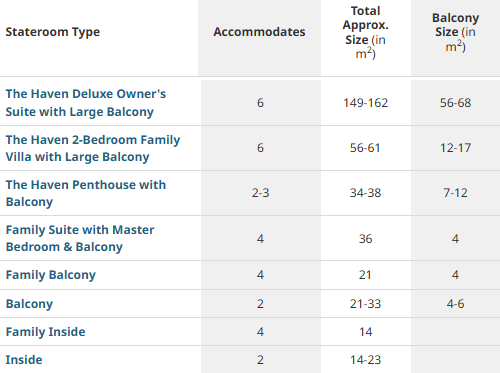Open the Balcony stateroom link

[x=29, y=304]
